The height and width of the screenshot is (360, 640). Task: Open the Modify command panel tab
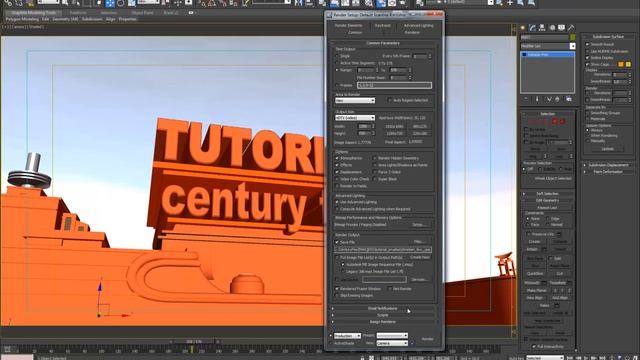click(533, 27)
